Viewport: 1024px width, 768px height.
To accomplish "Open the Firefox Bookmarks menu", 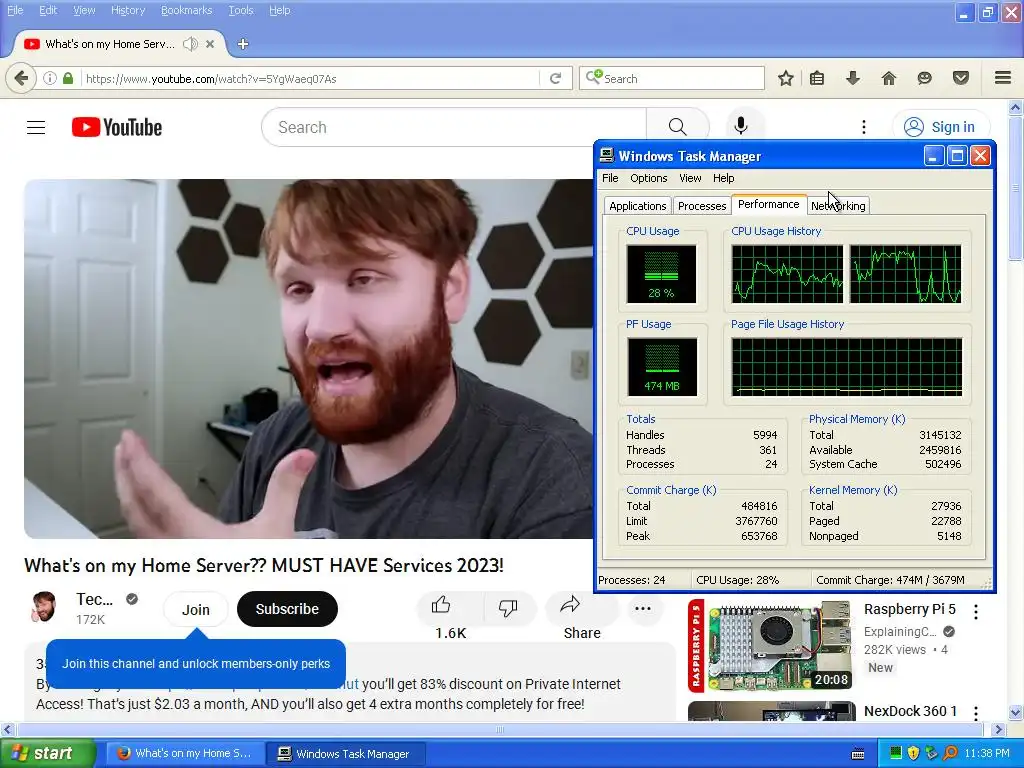I will (187, 10).
